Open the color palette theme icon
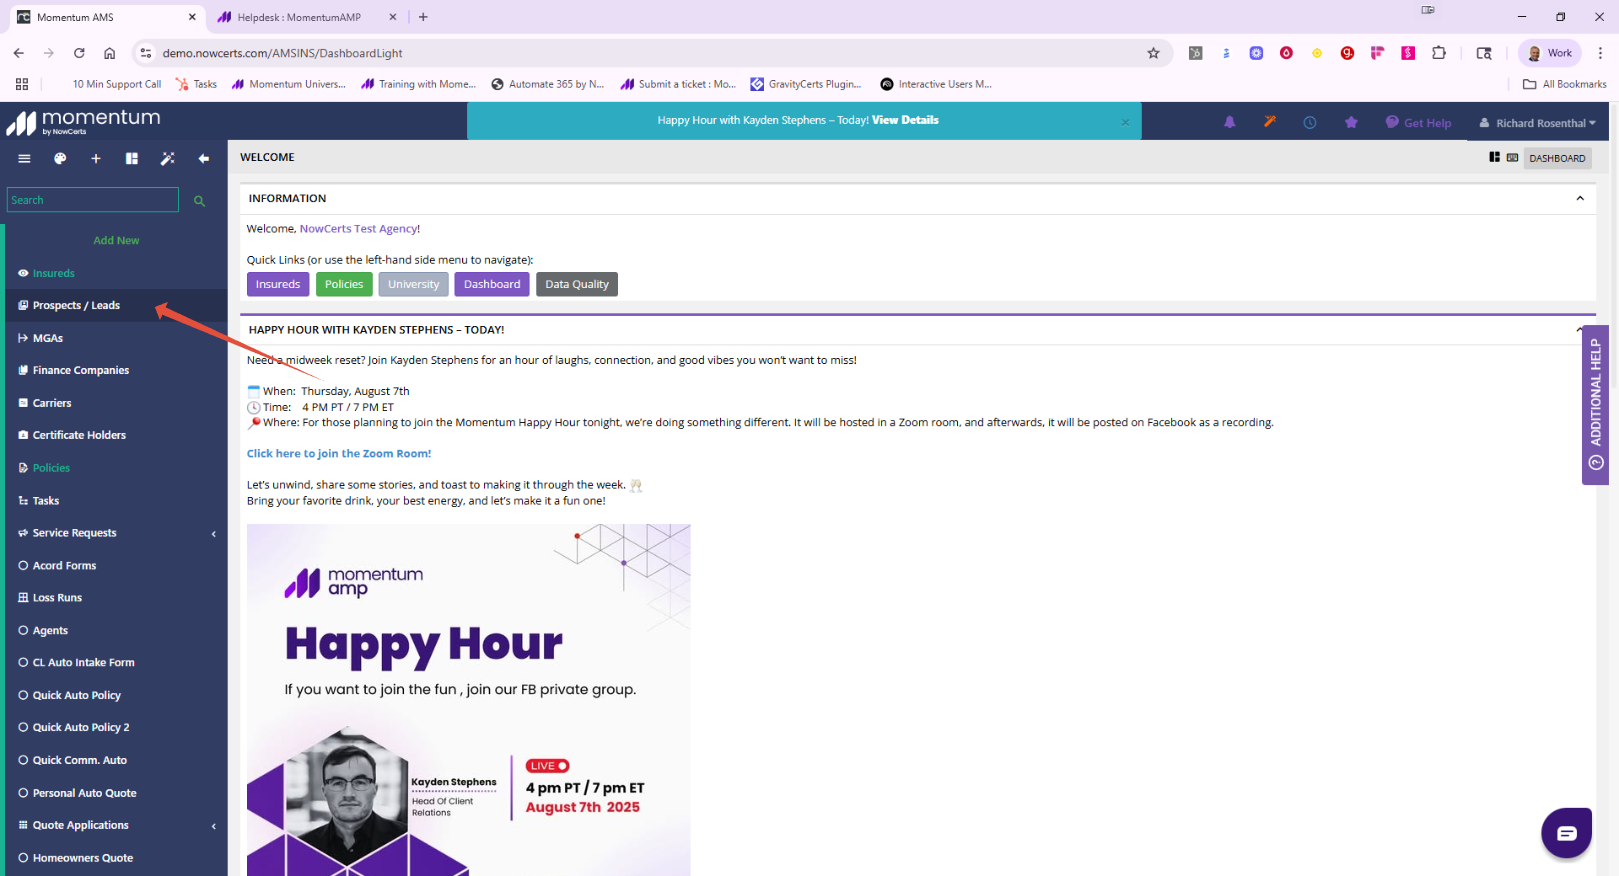Image resolution: width=1619 pixels, height=876 pixels. pos(60,158)
